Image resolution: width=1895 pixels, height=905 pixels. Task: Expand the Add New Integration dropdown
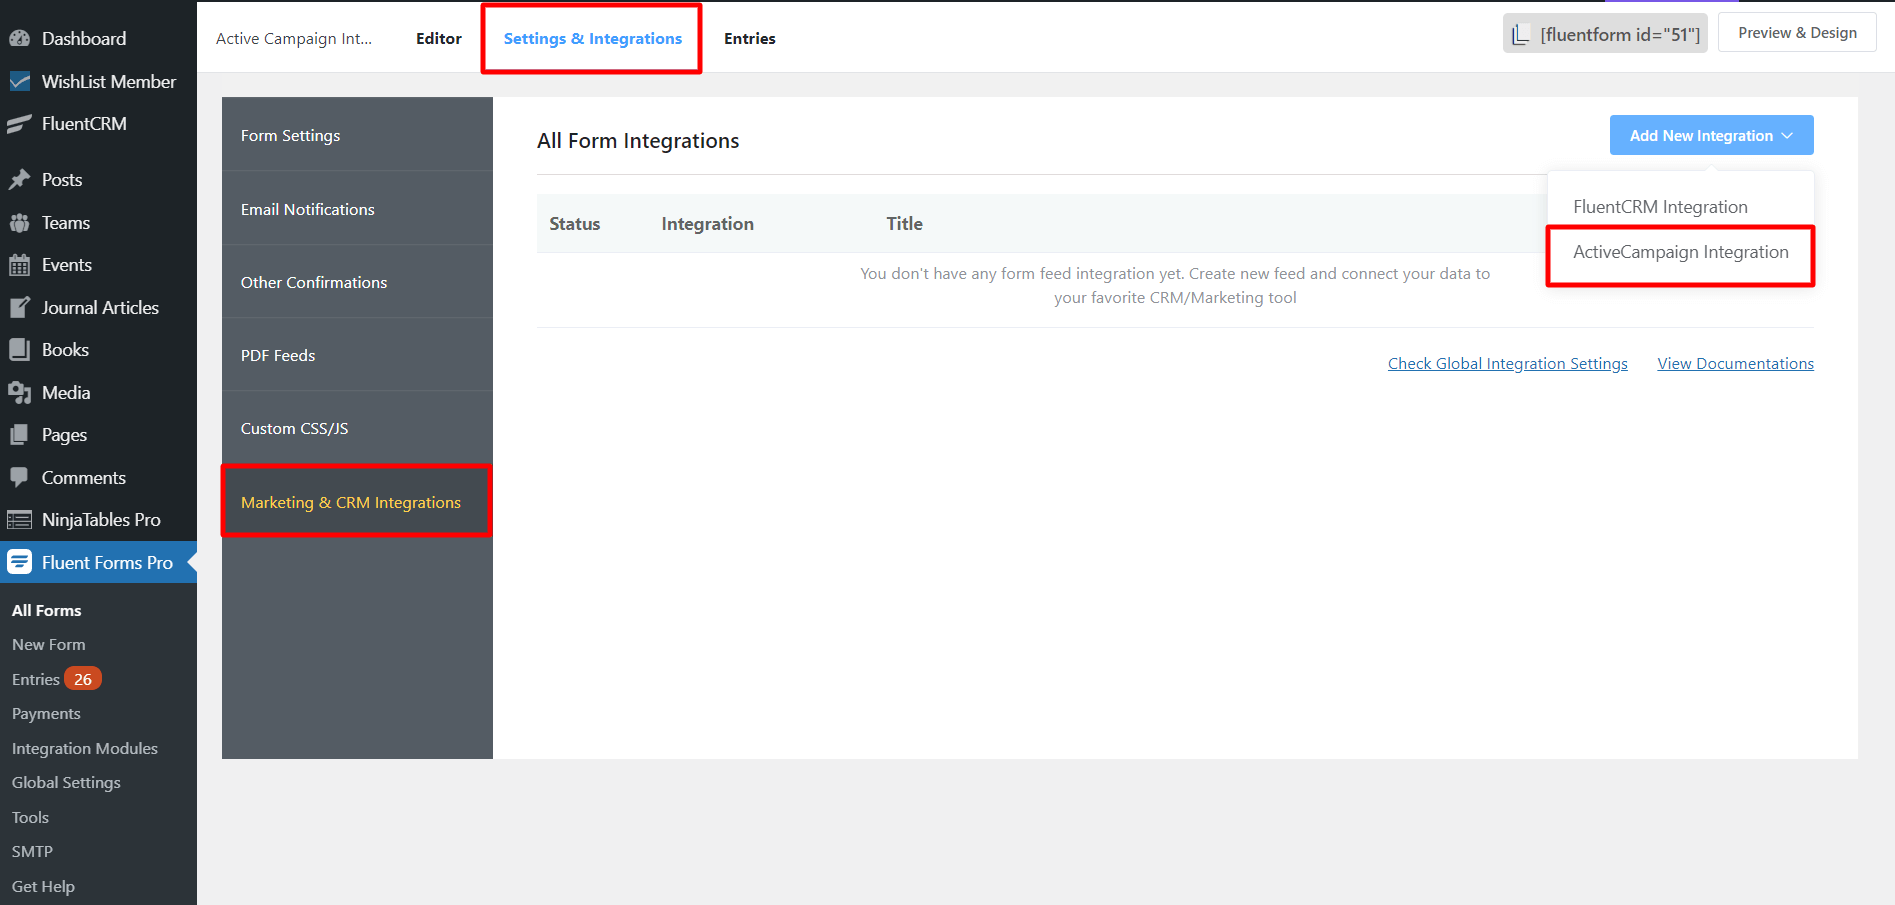click(x=1711, y=135)
